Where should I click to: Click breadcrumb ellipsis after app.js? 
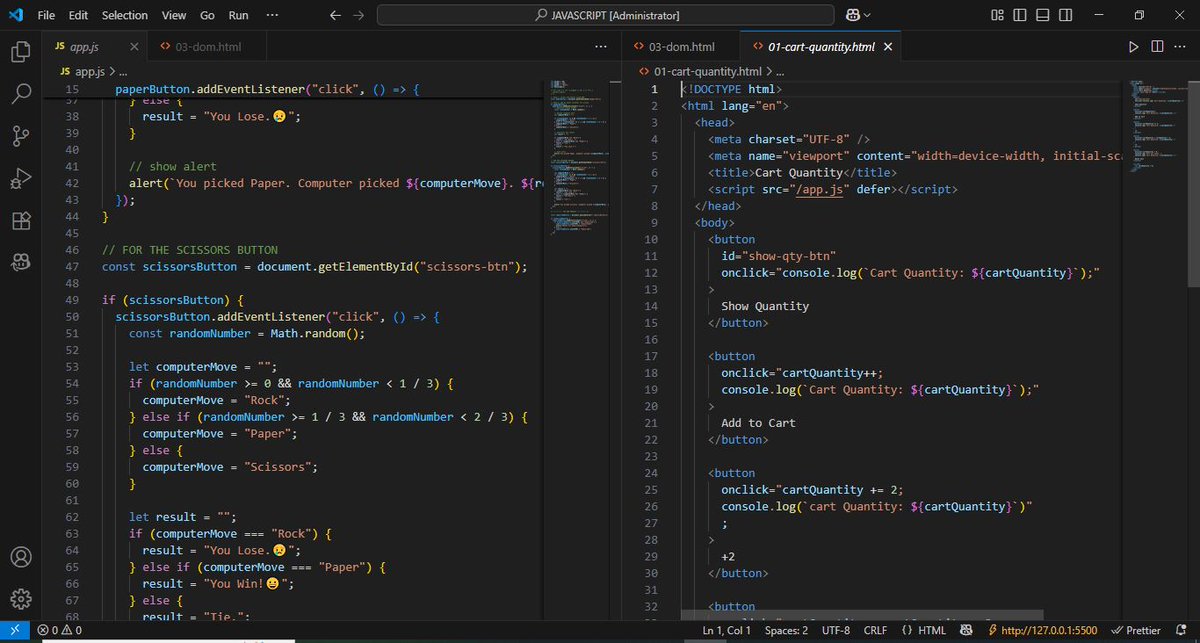click(123, 72)
